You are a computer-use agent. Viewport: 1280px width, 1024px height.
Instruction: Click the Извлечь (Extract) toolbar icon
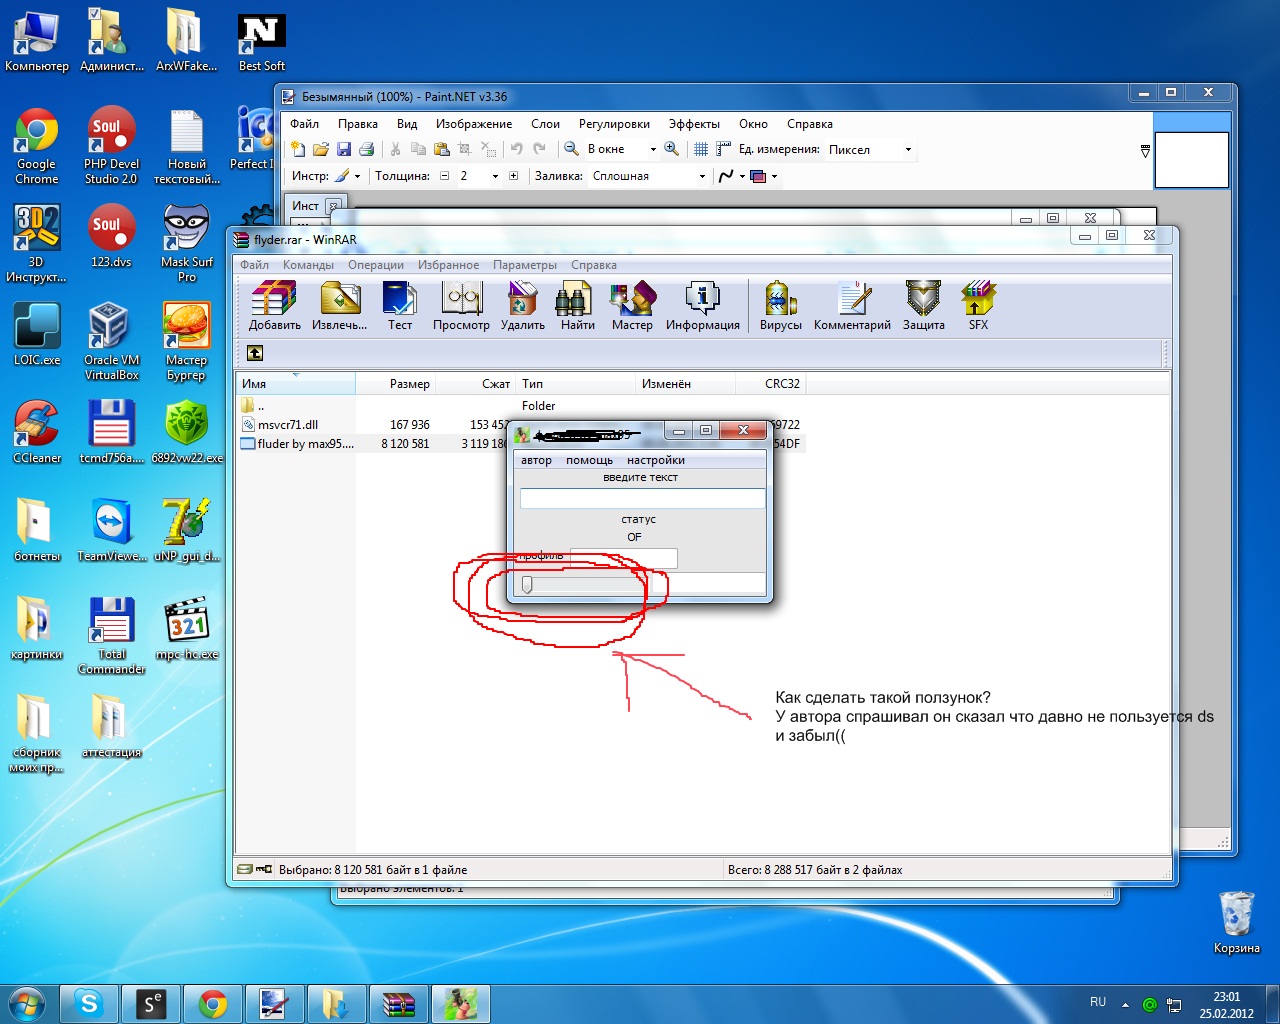(x=339, y=304)
